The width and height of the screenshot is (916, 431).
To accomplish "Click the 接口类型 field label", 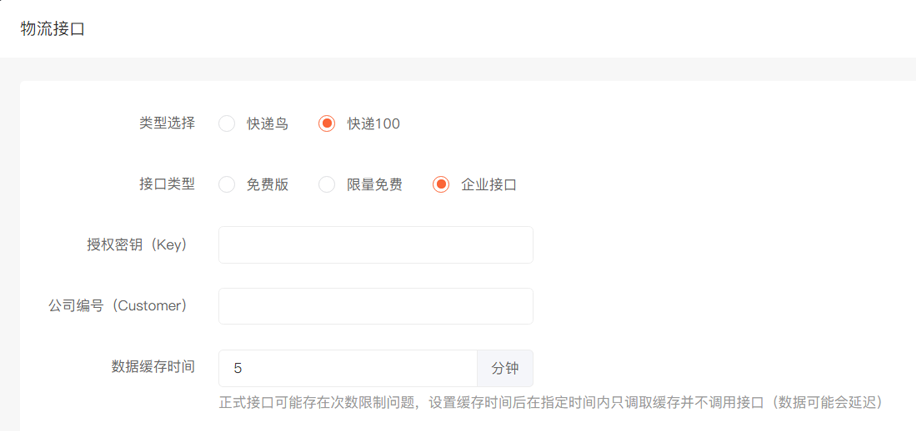I will (167, 184).
